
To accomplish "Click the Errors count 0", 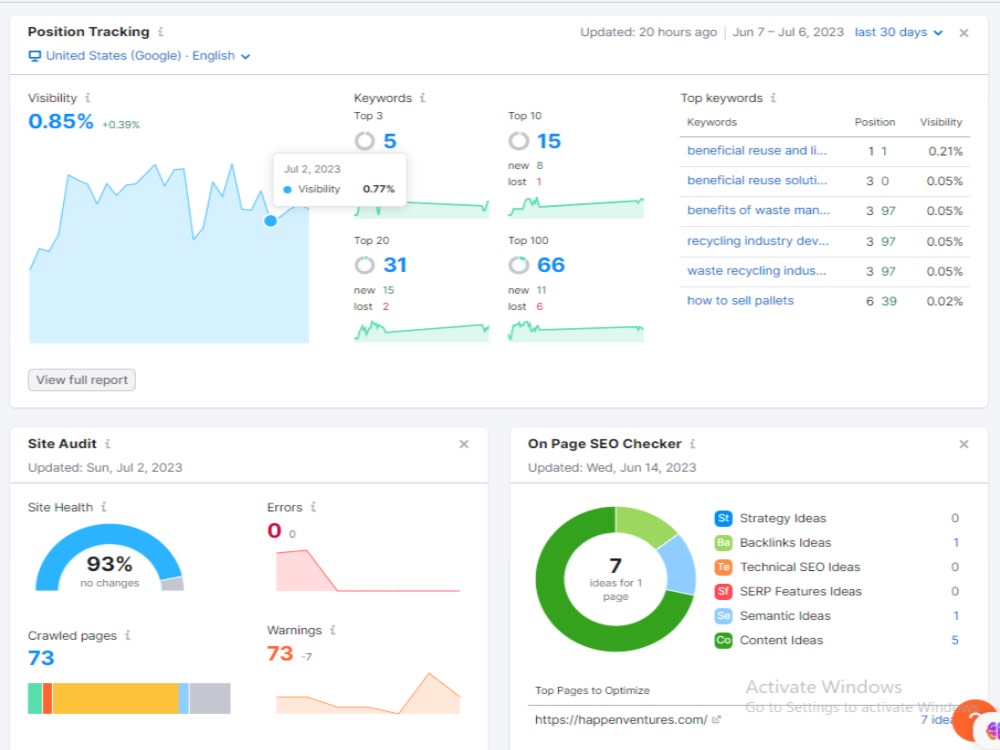I will tap(274, 531).
